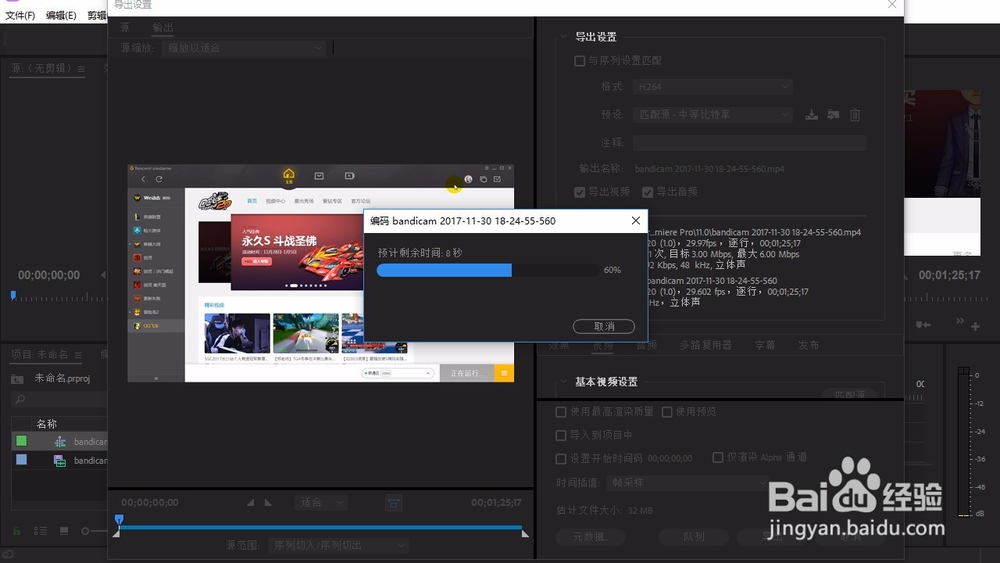The height and width of the screenshot is (563, 1000).
Task: Click output name bandicam 2017-11-30 18-24-55-560.mp4 link
Action: click(x=709, y=169)
